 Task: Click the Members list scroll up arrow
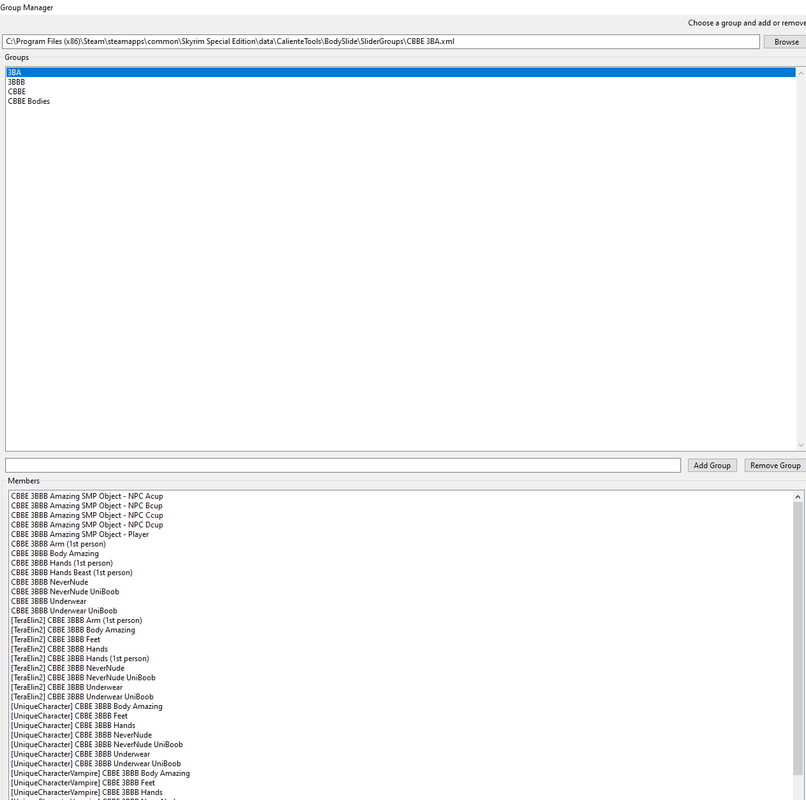(x=797, y=497)
